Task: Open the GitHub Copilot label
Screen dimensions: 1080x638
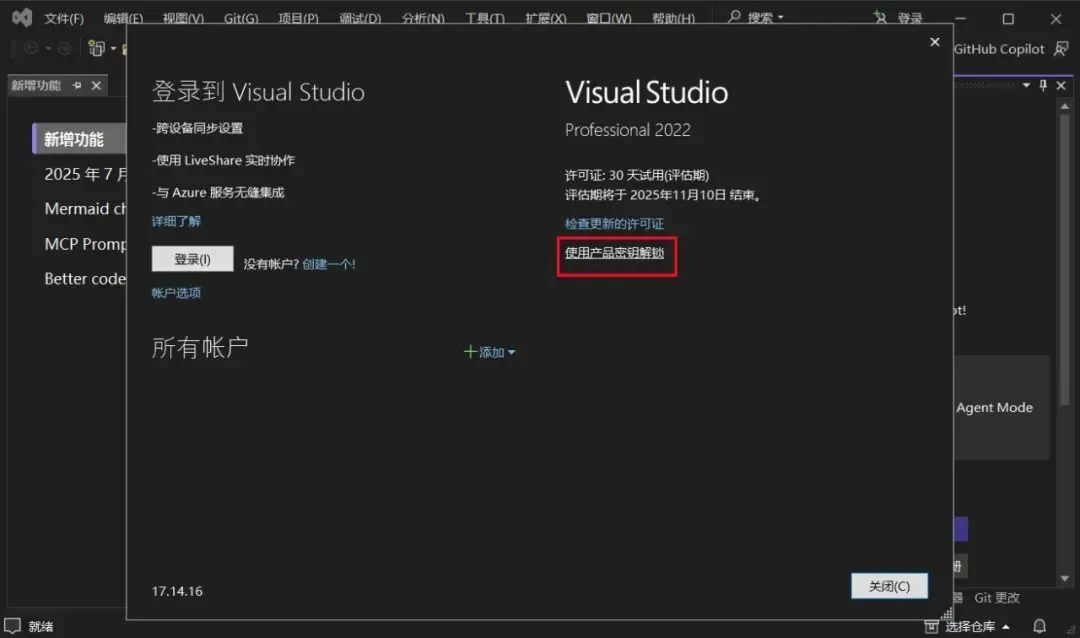Action: coord(999,49)
